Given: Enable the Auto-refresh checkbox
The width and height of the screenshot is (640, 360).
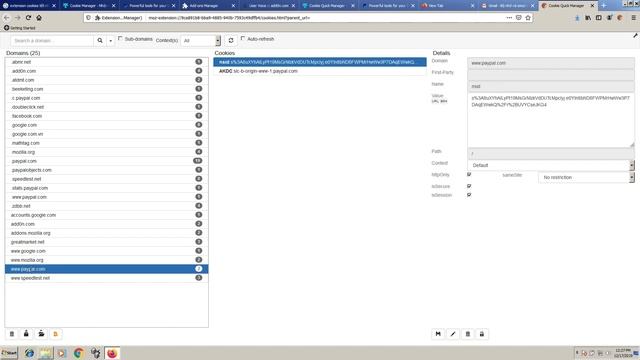Looking at the screenshot, I should [243, 38].
